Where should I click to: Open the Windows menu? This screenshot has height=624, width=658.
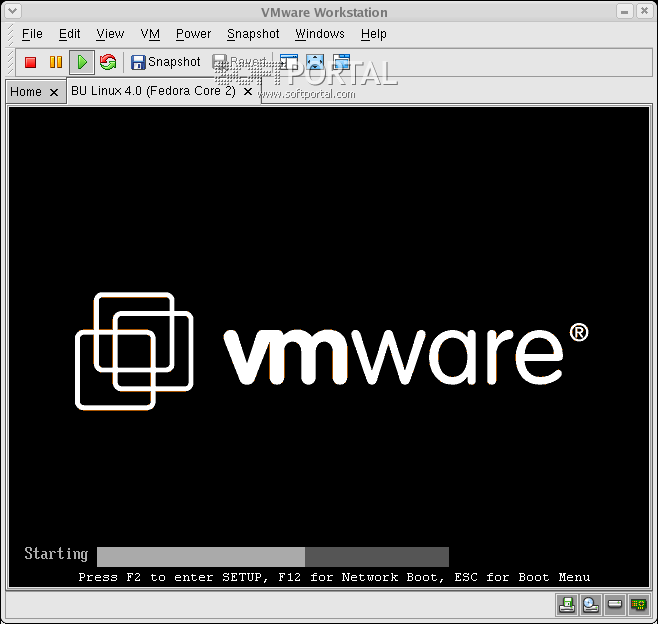pyautogui.click(x=320, y=34)
